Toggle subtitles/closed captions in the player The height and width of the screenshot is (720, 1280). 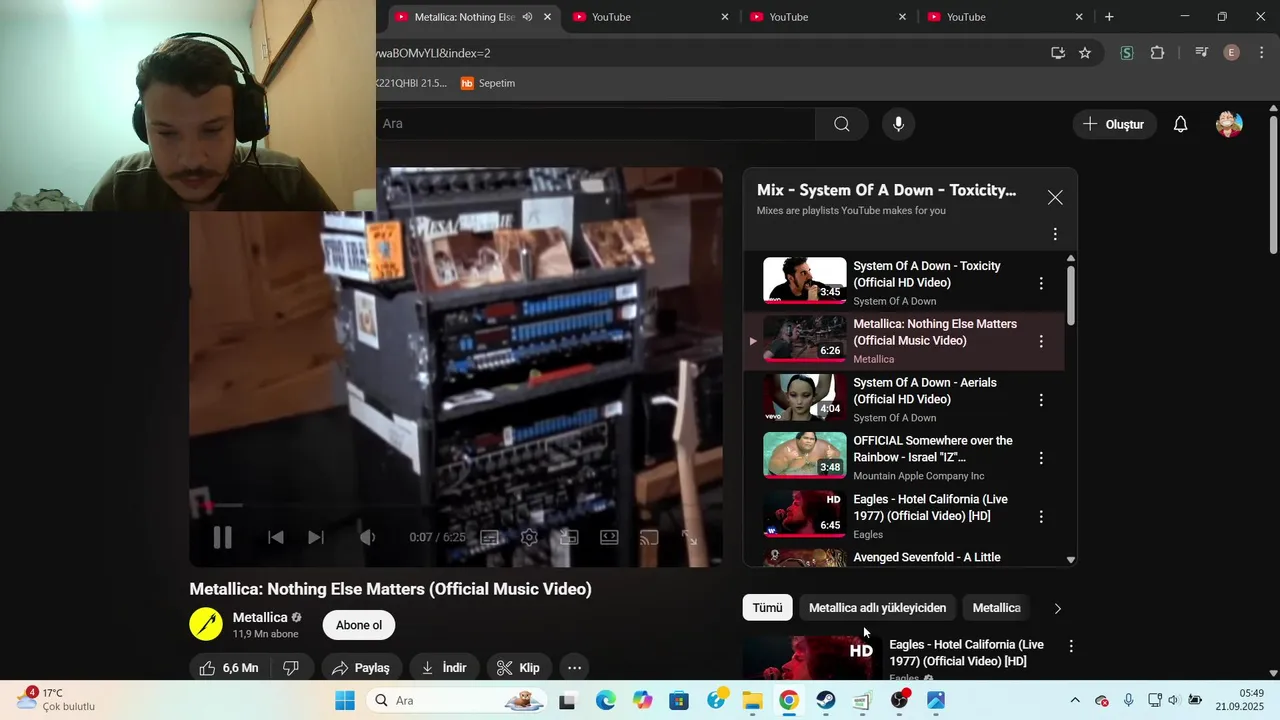pos(489,537)
